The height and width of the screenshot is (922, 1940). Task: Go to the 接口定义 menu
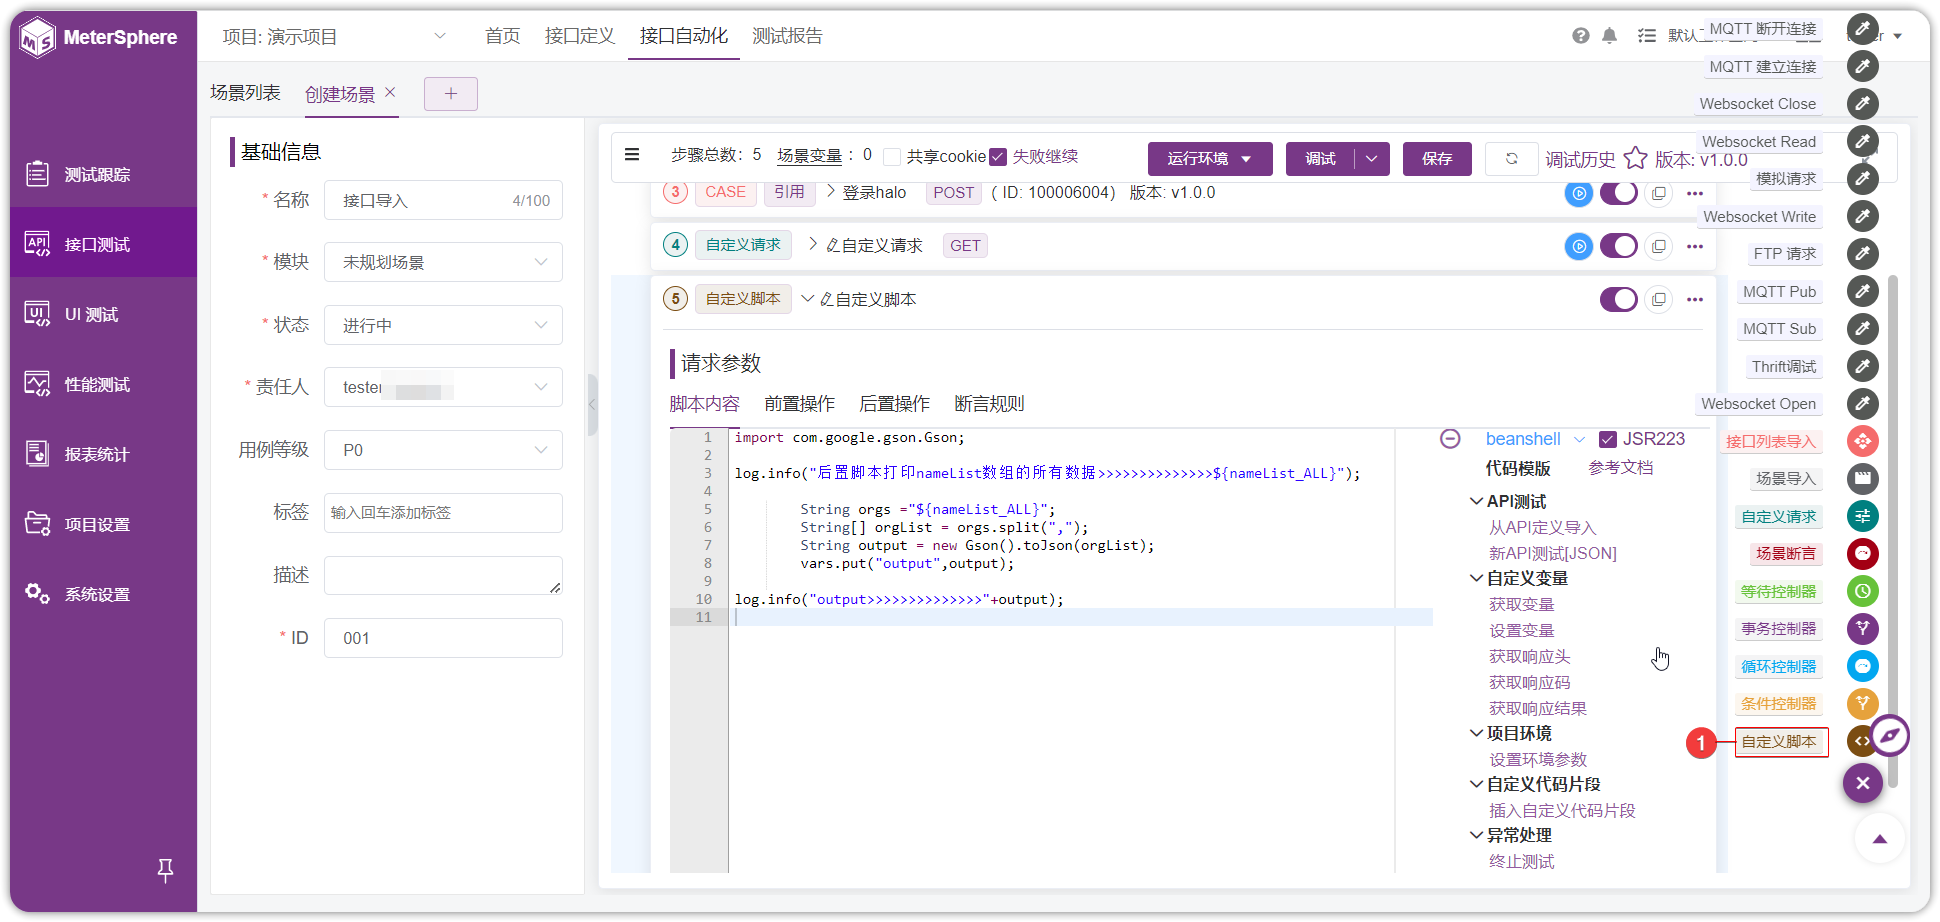(580, 36)
